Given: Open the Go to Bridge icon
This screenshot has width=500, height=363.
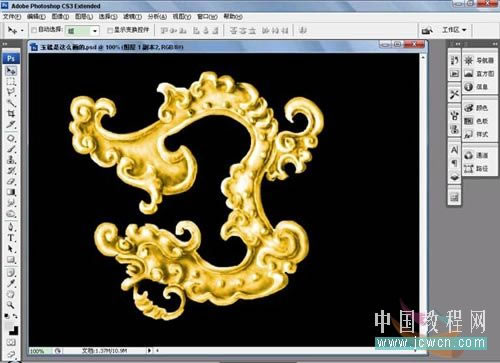Looking at the screenshot, I should click(427, 31).
